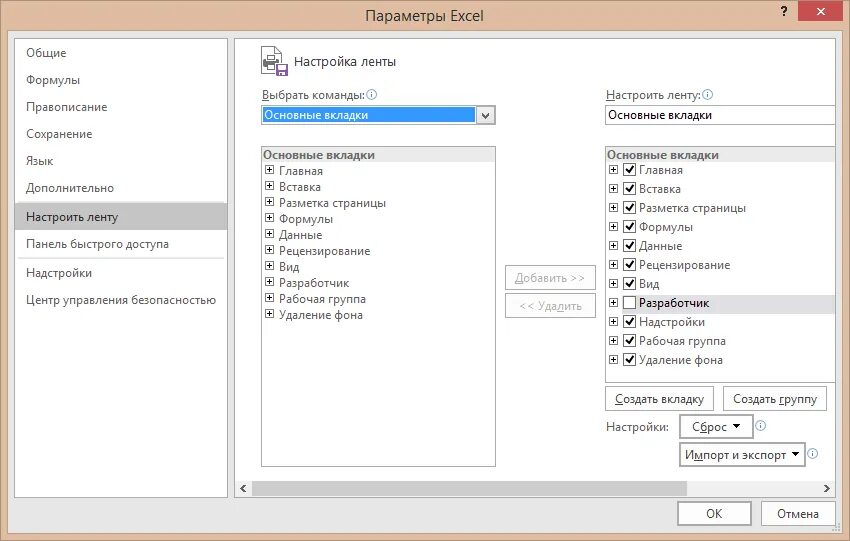Toggle the Формулы checkbox in right list

point(629,227)
